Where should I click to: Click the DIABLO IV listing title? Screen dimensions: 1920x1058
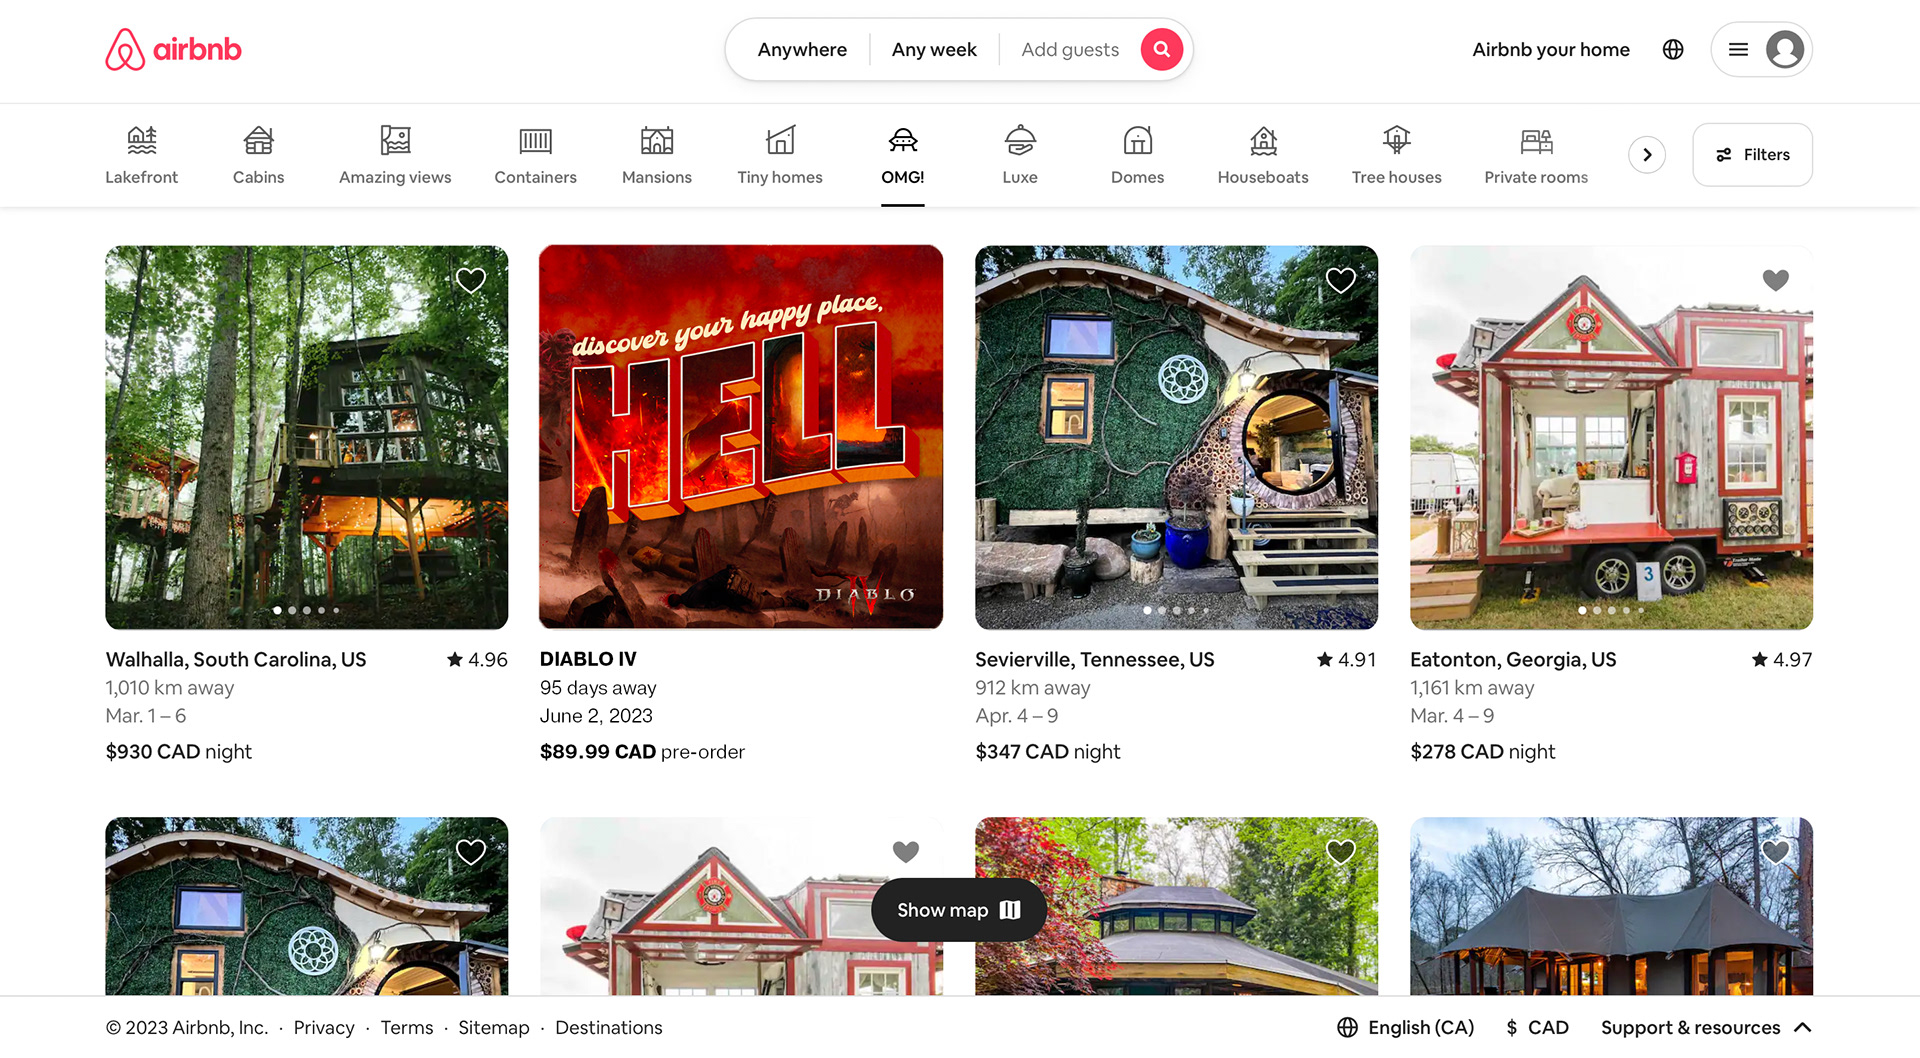tap(588, 659)
